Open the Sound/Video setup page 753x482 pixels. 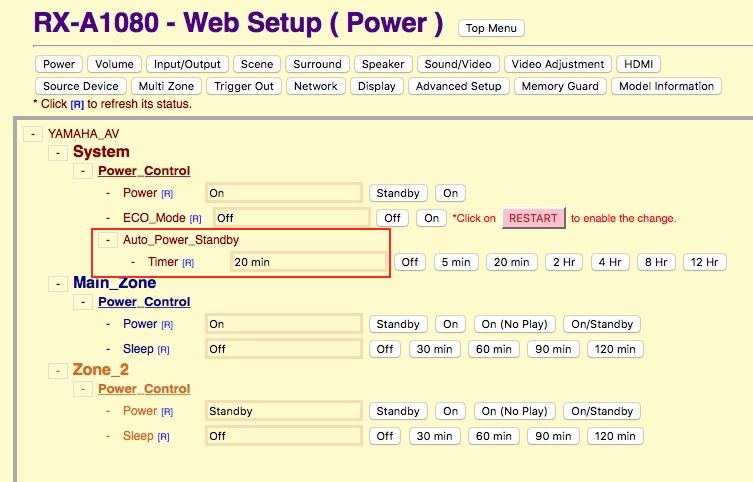(x=458, y=64)
